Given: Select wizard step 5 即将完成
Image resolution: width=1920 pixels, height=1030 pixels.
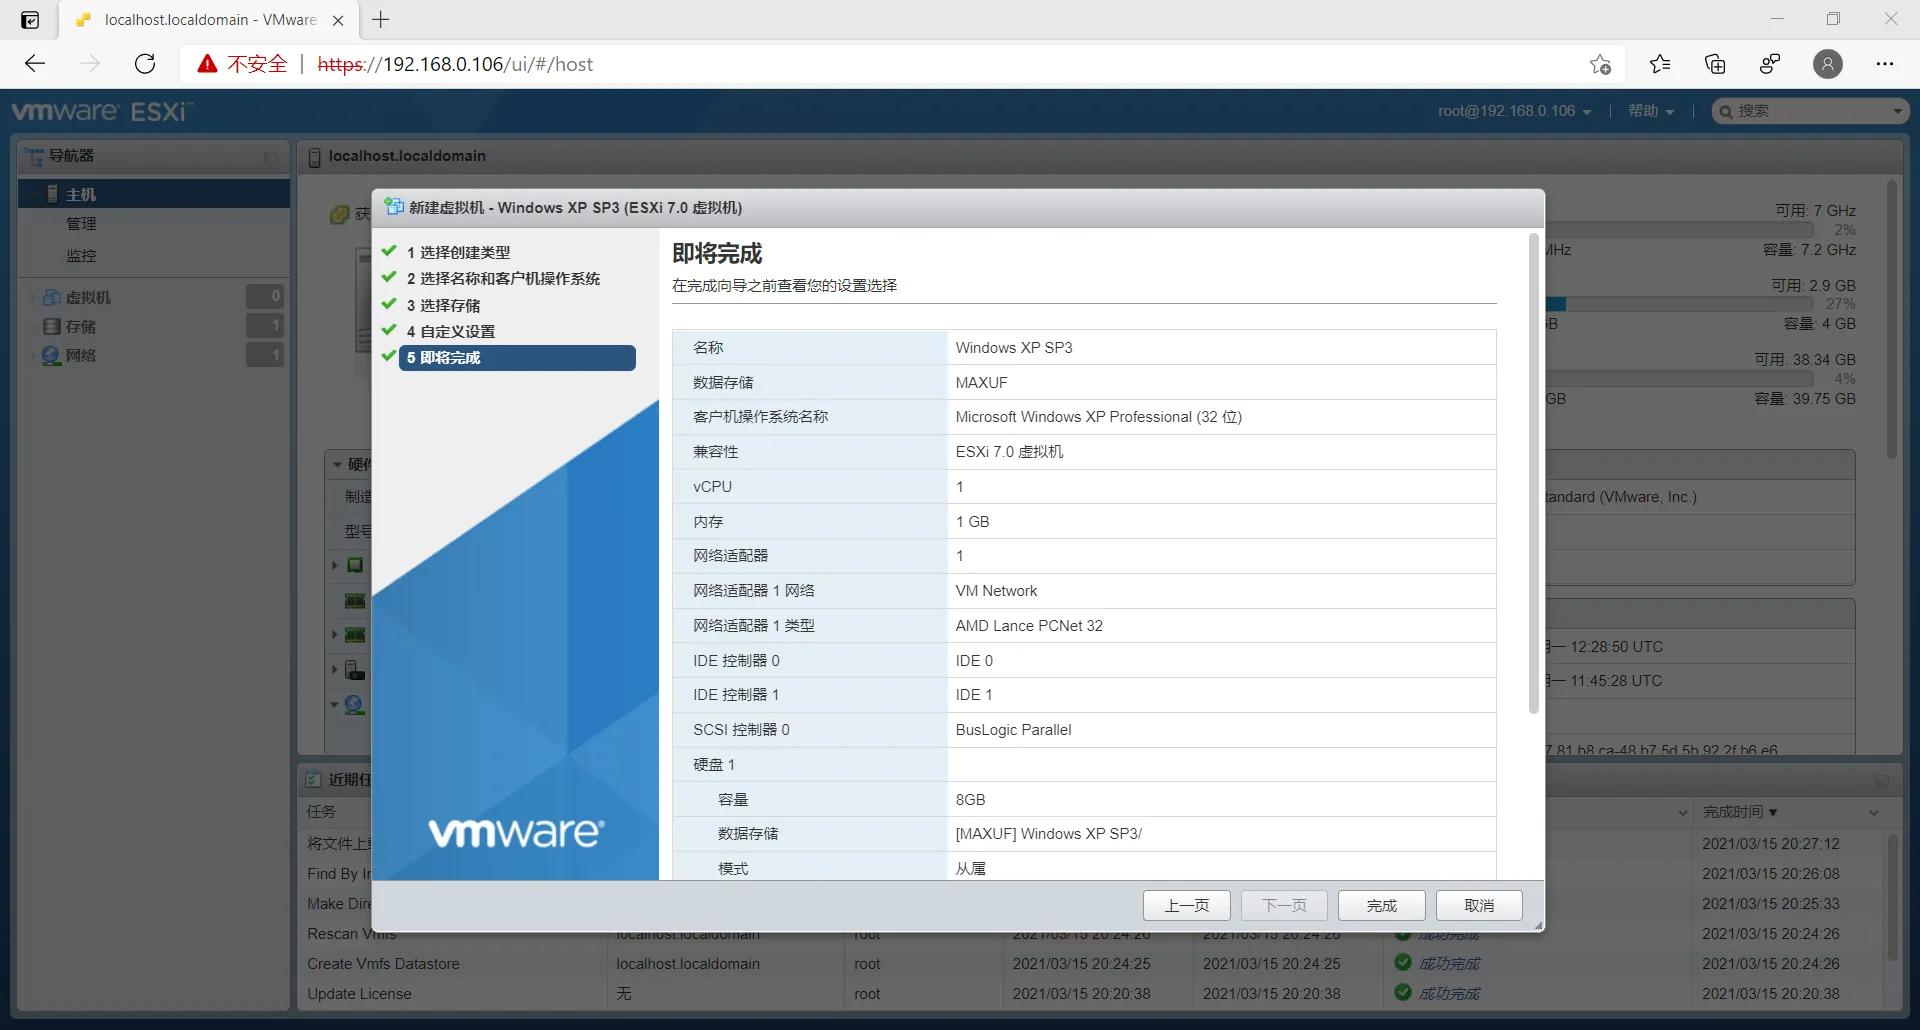Looking at the screenshot, I should 517,357.
